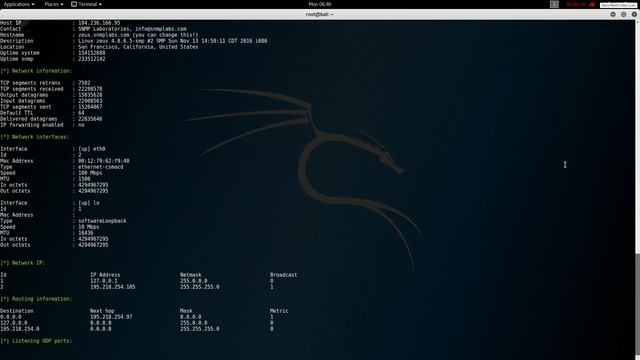Click the Contact line with info@snmplabs.com
640x360 pixels.
point(93,29)
